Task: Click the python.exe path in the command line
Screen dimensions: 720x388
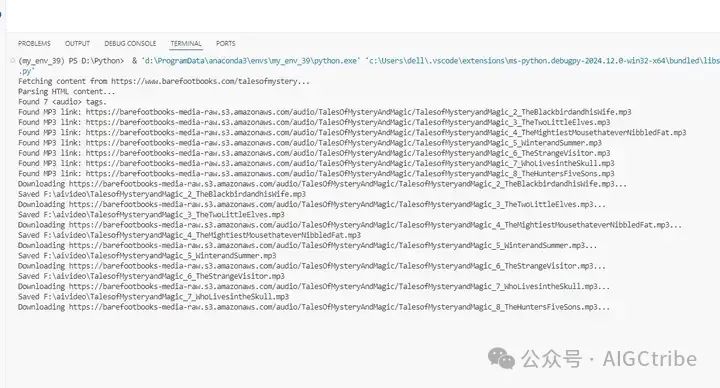Action: (x=251, y=61)
